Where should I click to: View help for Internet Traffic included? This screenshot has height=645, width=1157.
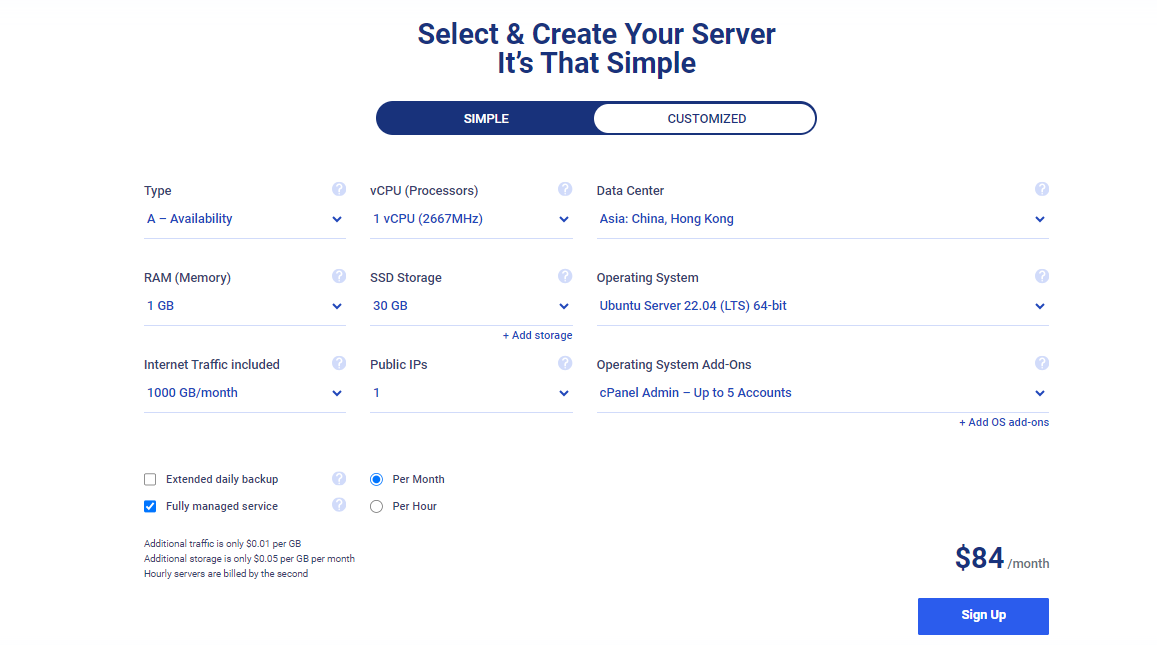(x=339, y=363)
